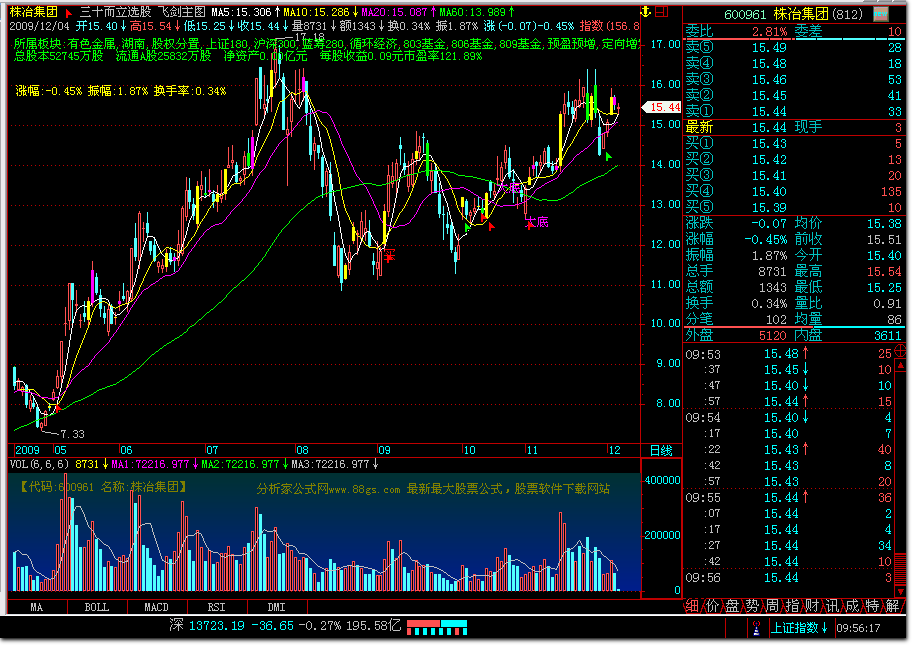
Task: Click the 卖底 signal marker on the chart
Action: [537, 222]
